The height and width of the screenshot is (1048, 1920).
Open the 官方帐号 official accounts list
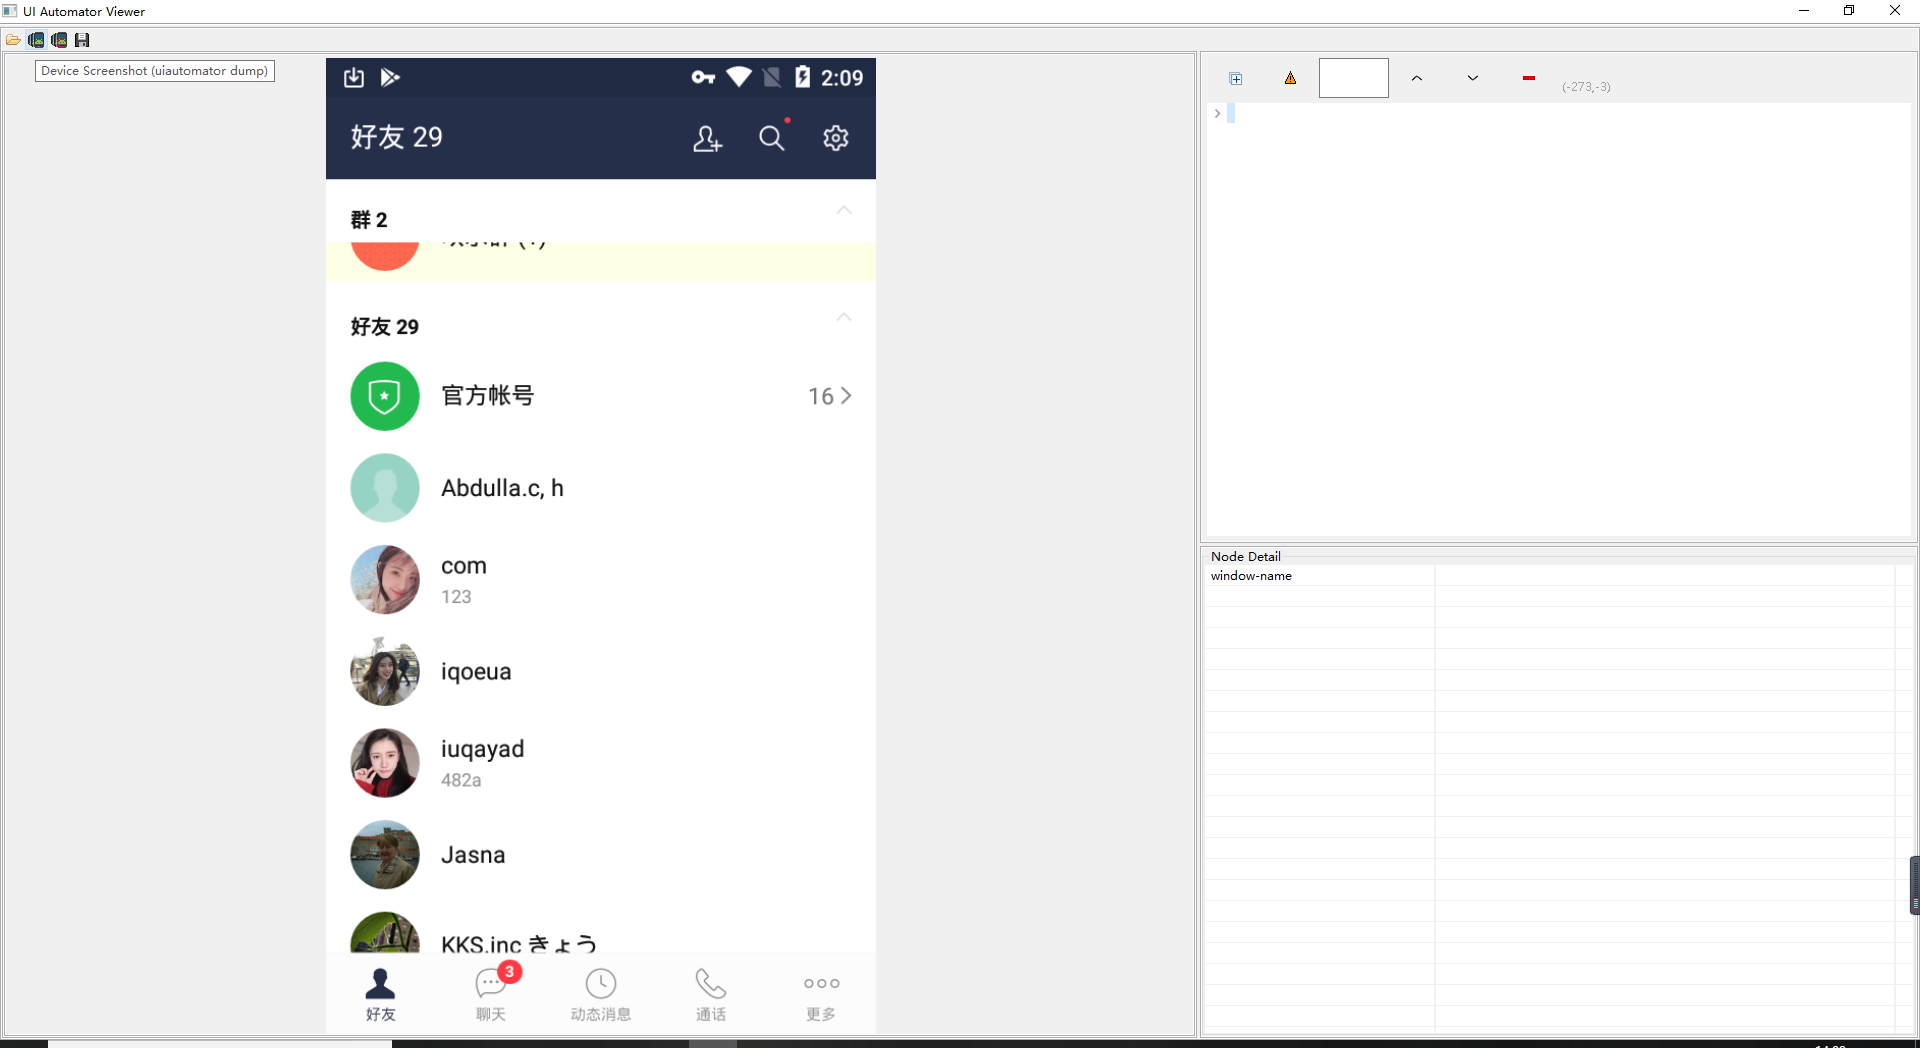click(x=600, y=396)
